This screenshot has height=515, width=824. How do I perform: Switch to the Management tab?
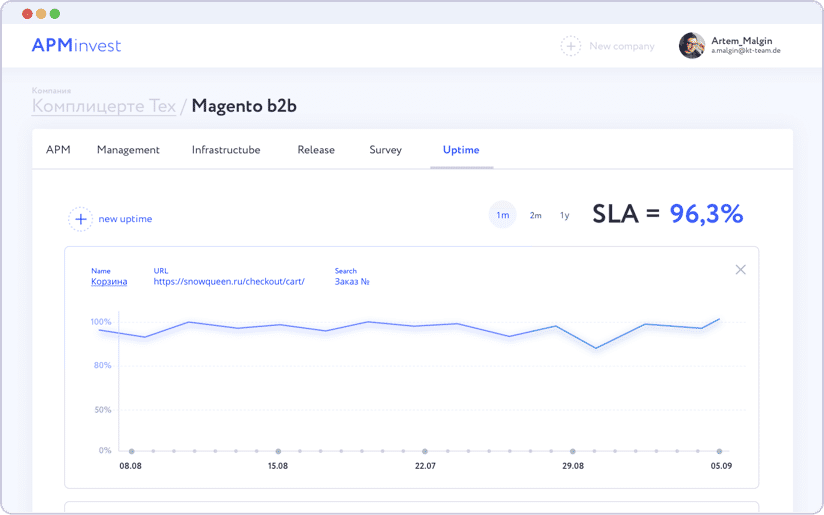(128, 150)
